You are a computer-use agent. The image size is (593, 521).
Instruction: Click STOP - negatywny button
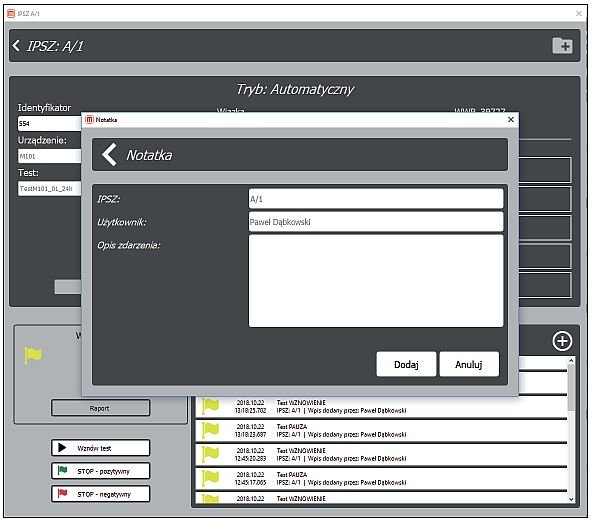(x=100, y=494)
